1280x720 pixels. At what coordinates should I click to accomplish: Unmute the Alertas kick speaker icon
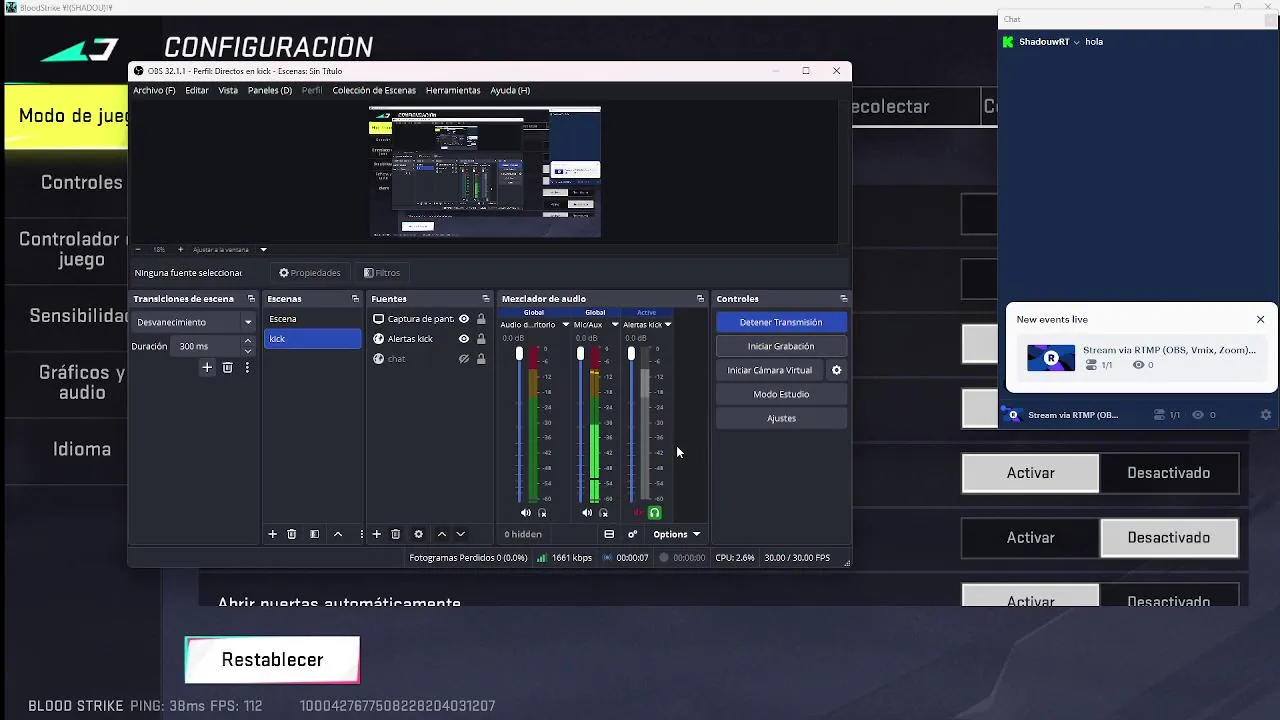click(x=638, y=513)
